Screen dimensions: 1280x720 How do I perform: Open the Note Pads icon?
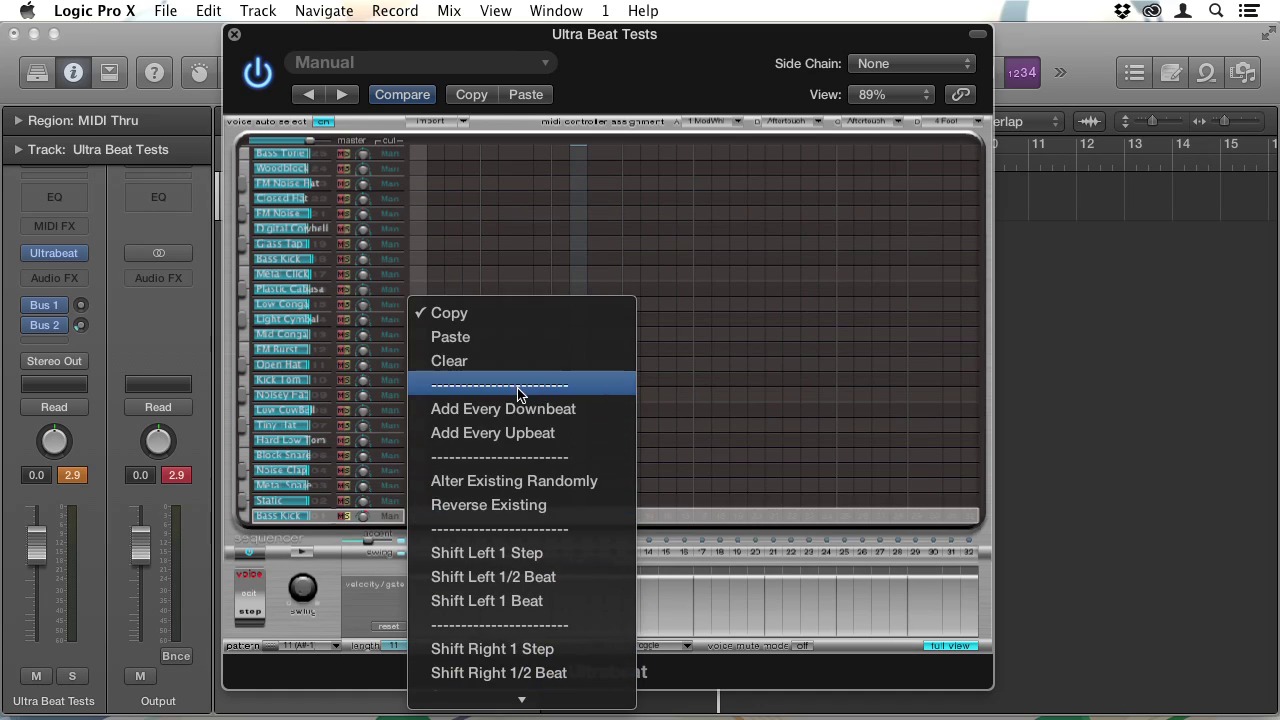[x=1171, y=72]
